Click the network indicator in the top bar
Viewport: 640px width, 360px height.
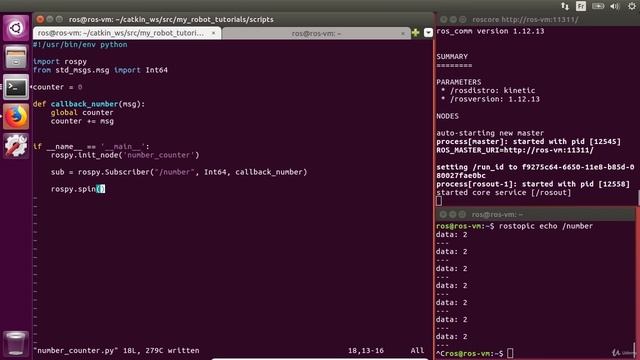[564, 6]
